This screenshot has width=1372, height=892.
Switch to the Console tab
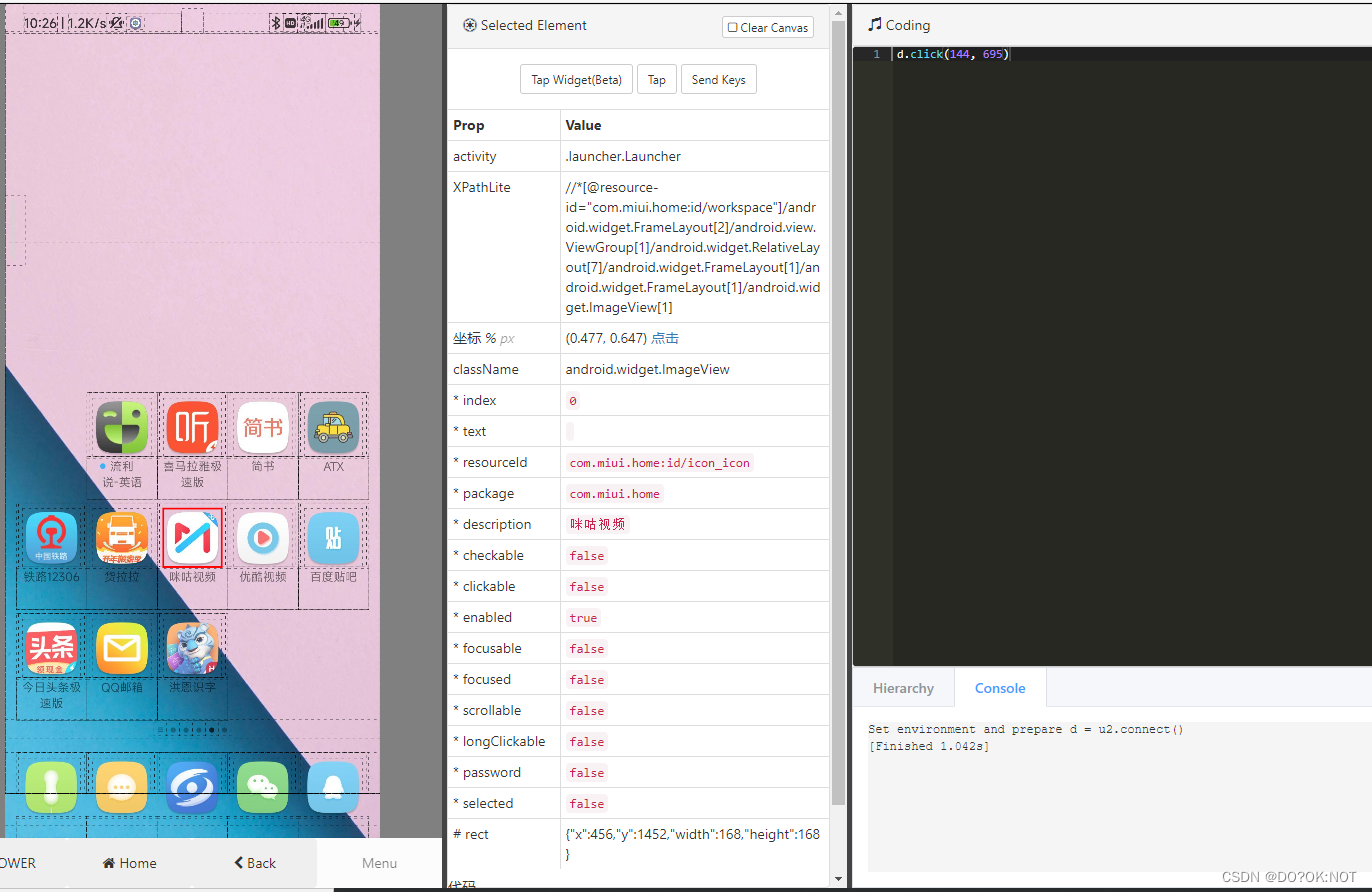pos(1000,688)
